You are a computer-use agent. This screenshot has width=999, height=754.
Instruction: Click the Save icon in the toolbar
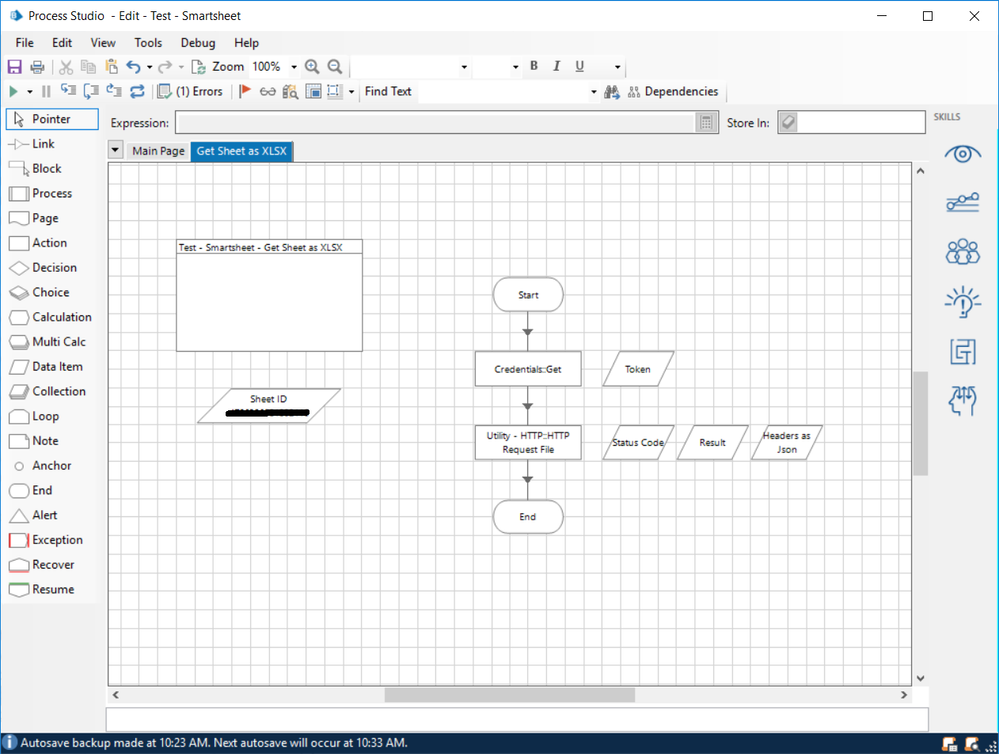click(14, 67)
